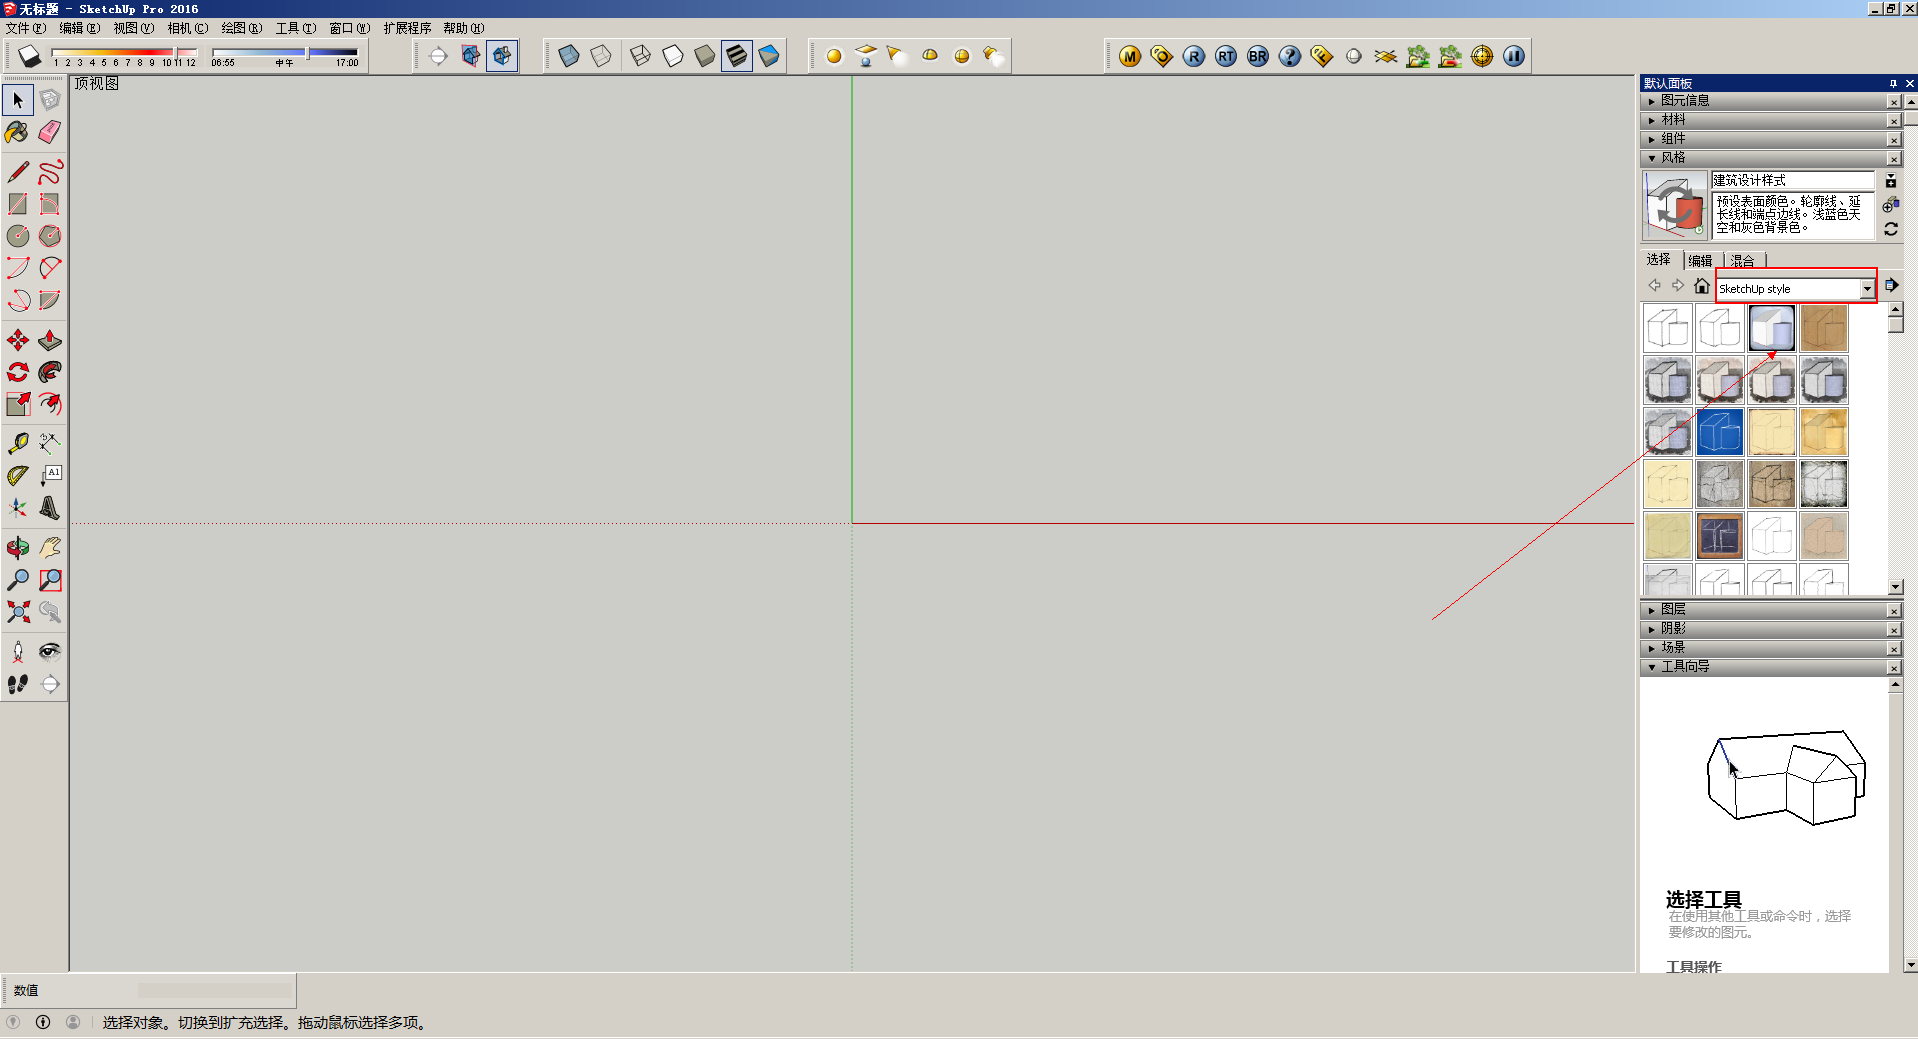
Task: Open the 相机 menu
Action: (x=187, y=28)
